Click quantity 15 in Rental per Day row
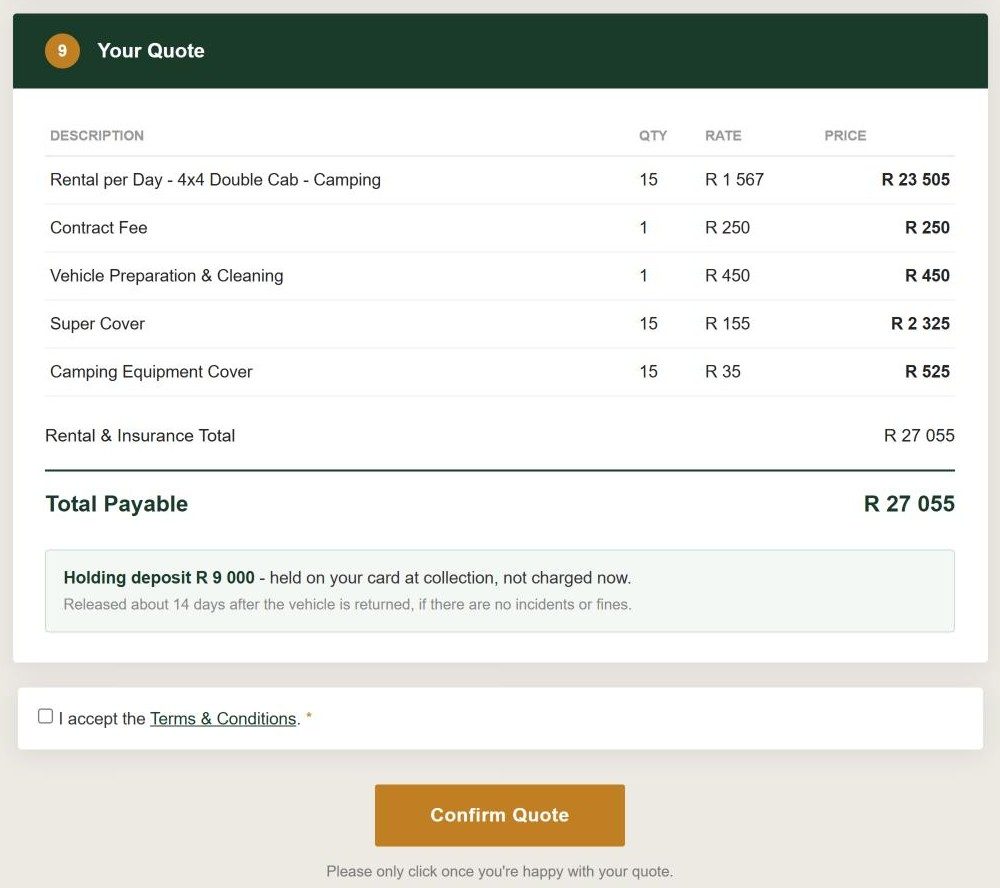The image size is (1000, 888). point(648,180)
